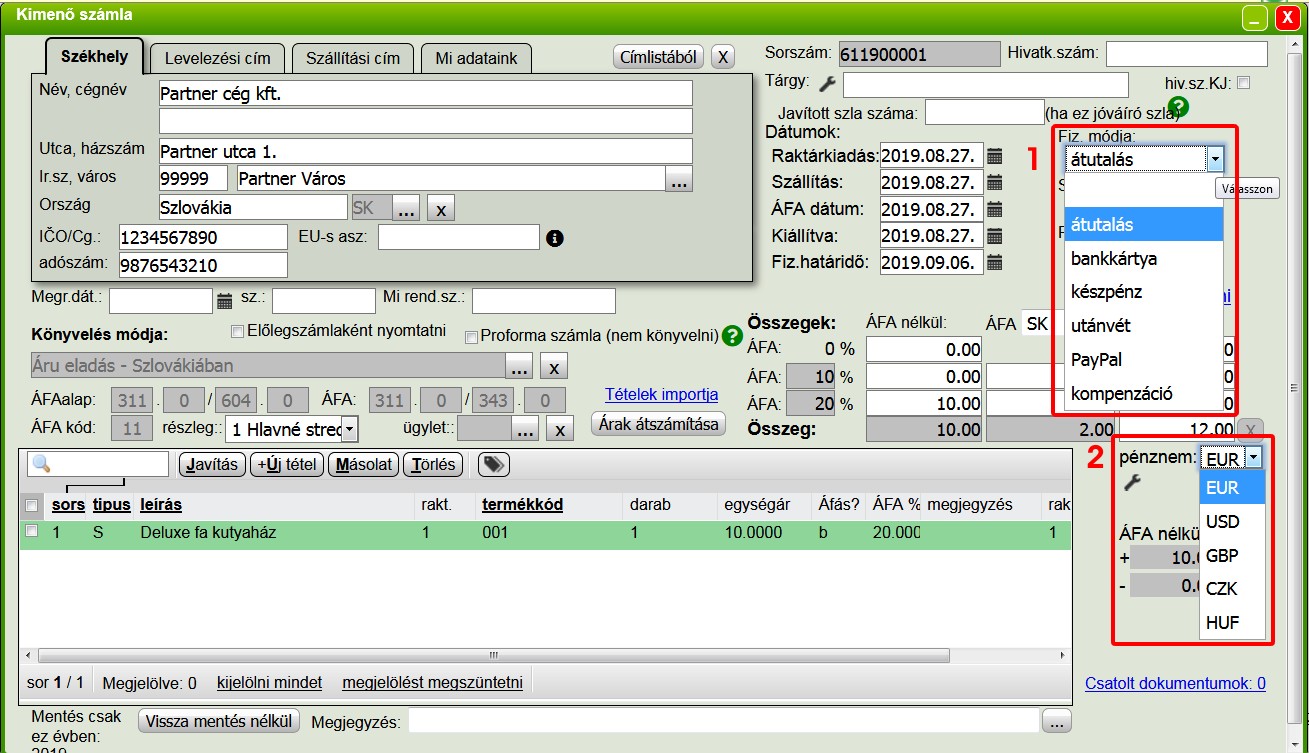This screenshot has height=753, width=1309.
Task: Open the calendar for ÁFA dátum
Action: [x=994, y=210]
